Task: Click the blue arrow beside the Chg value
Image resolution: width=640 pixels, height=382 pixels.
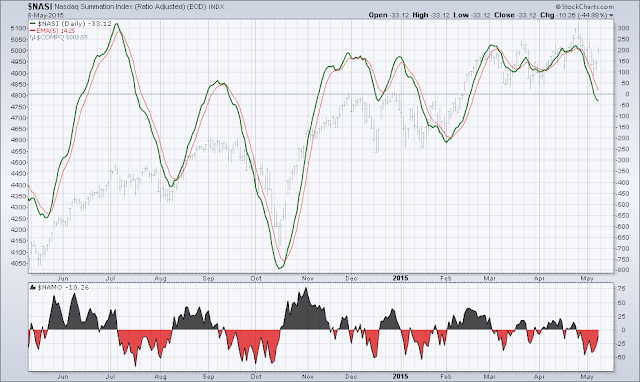Action: click(611, 16)
